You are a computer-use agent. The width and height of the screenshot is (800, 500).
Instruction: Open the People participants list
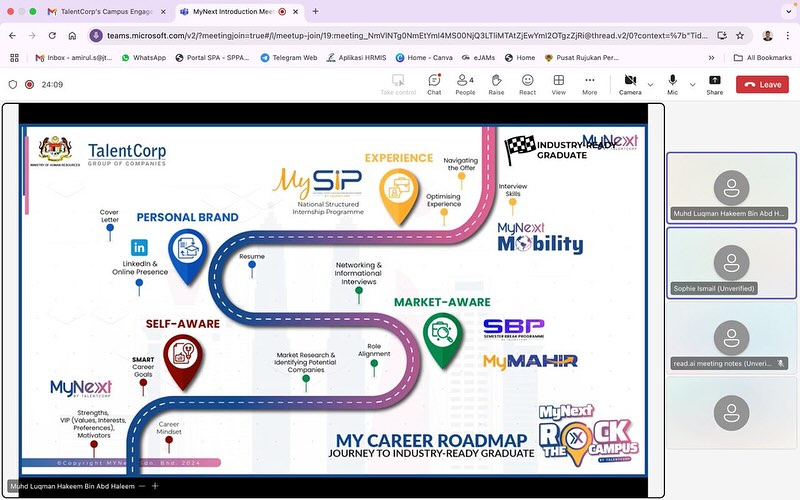[465, 85]
